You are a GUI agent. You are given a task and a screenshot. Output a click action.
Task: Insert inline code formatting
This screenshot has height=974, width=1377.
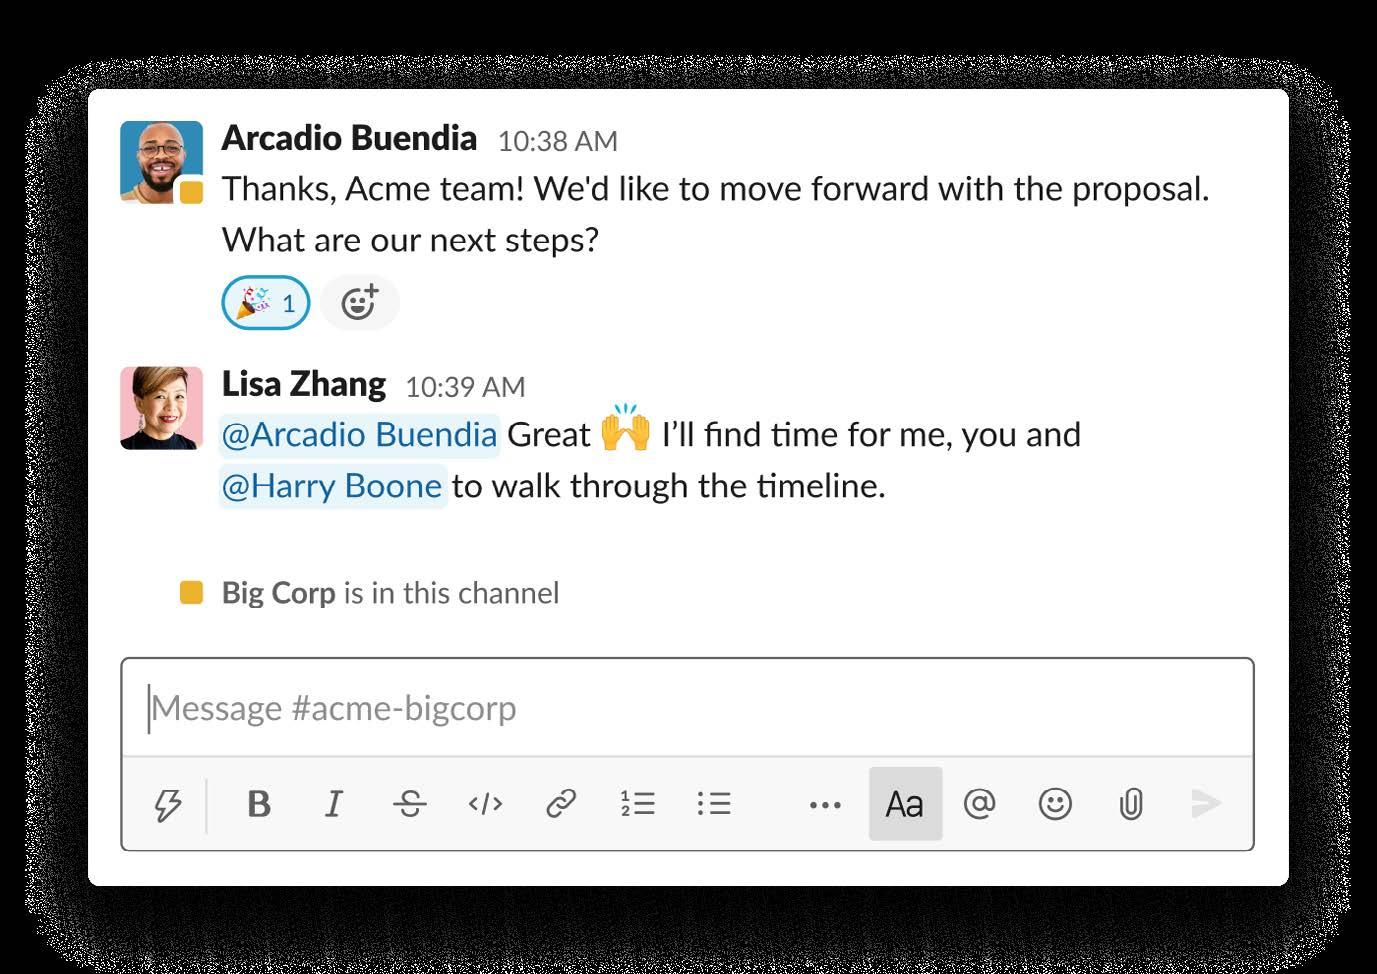tap(485, 804)
